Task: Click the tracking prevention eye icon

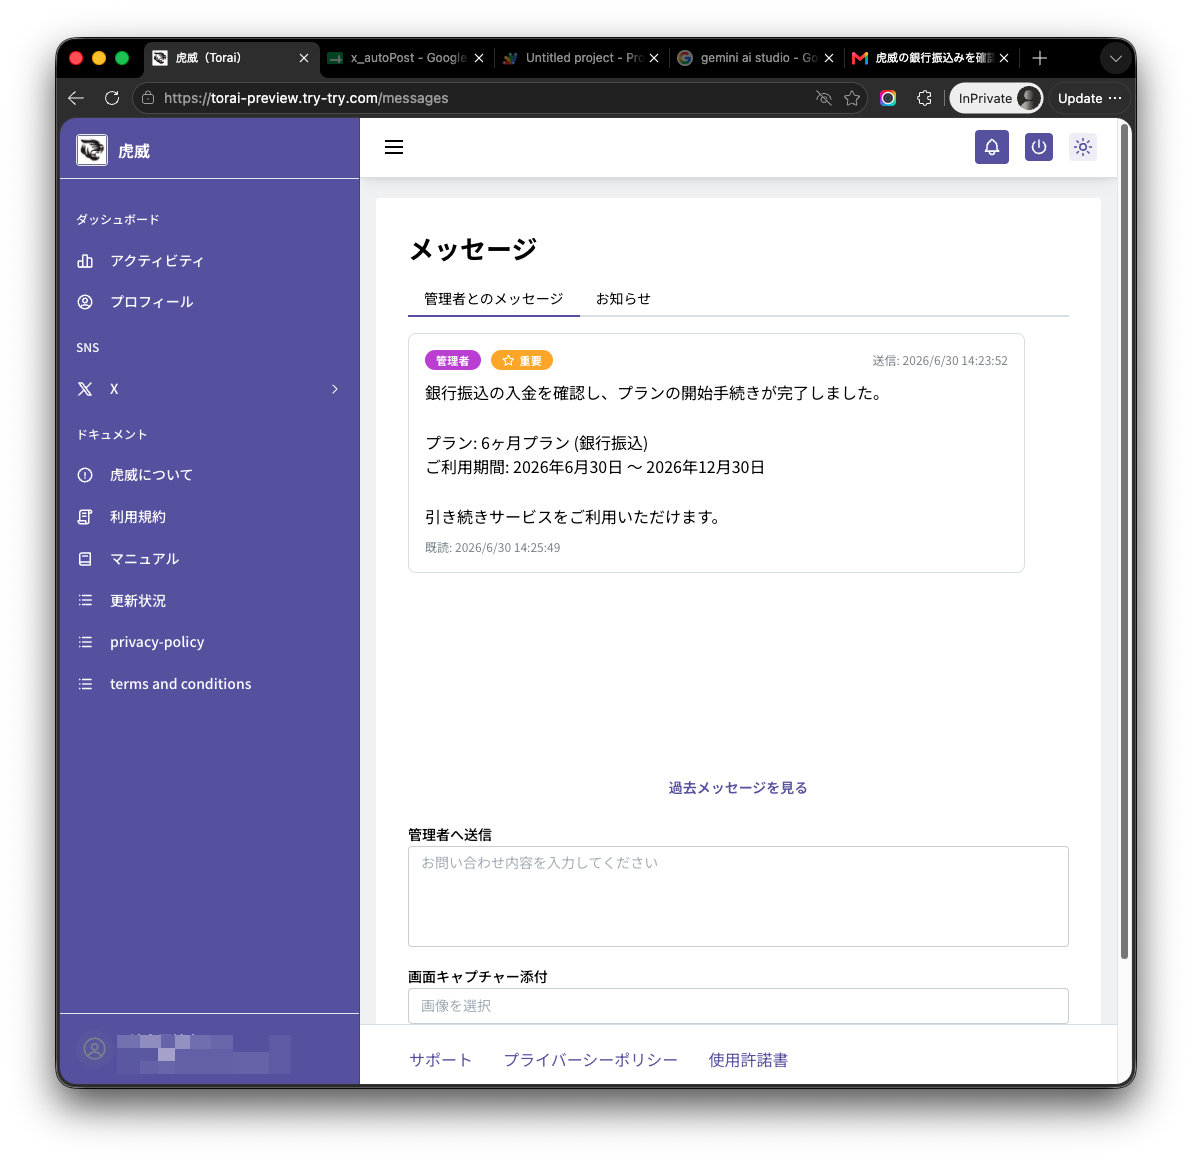Action: (x=823, y=98)
